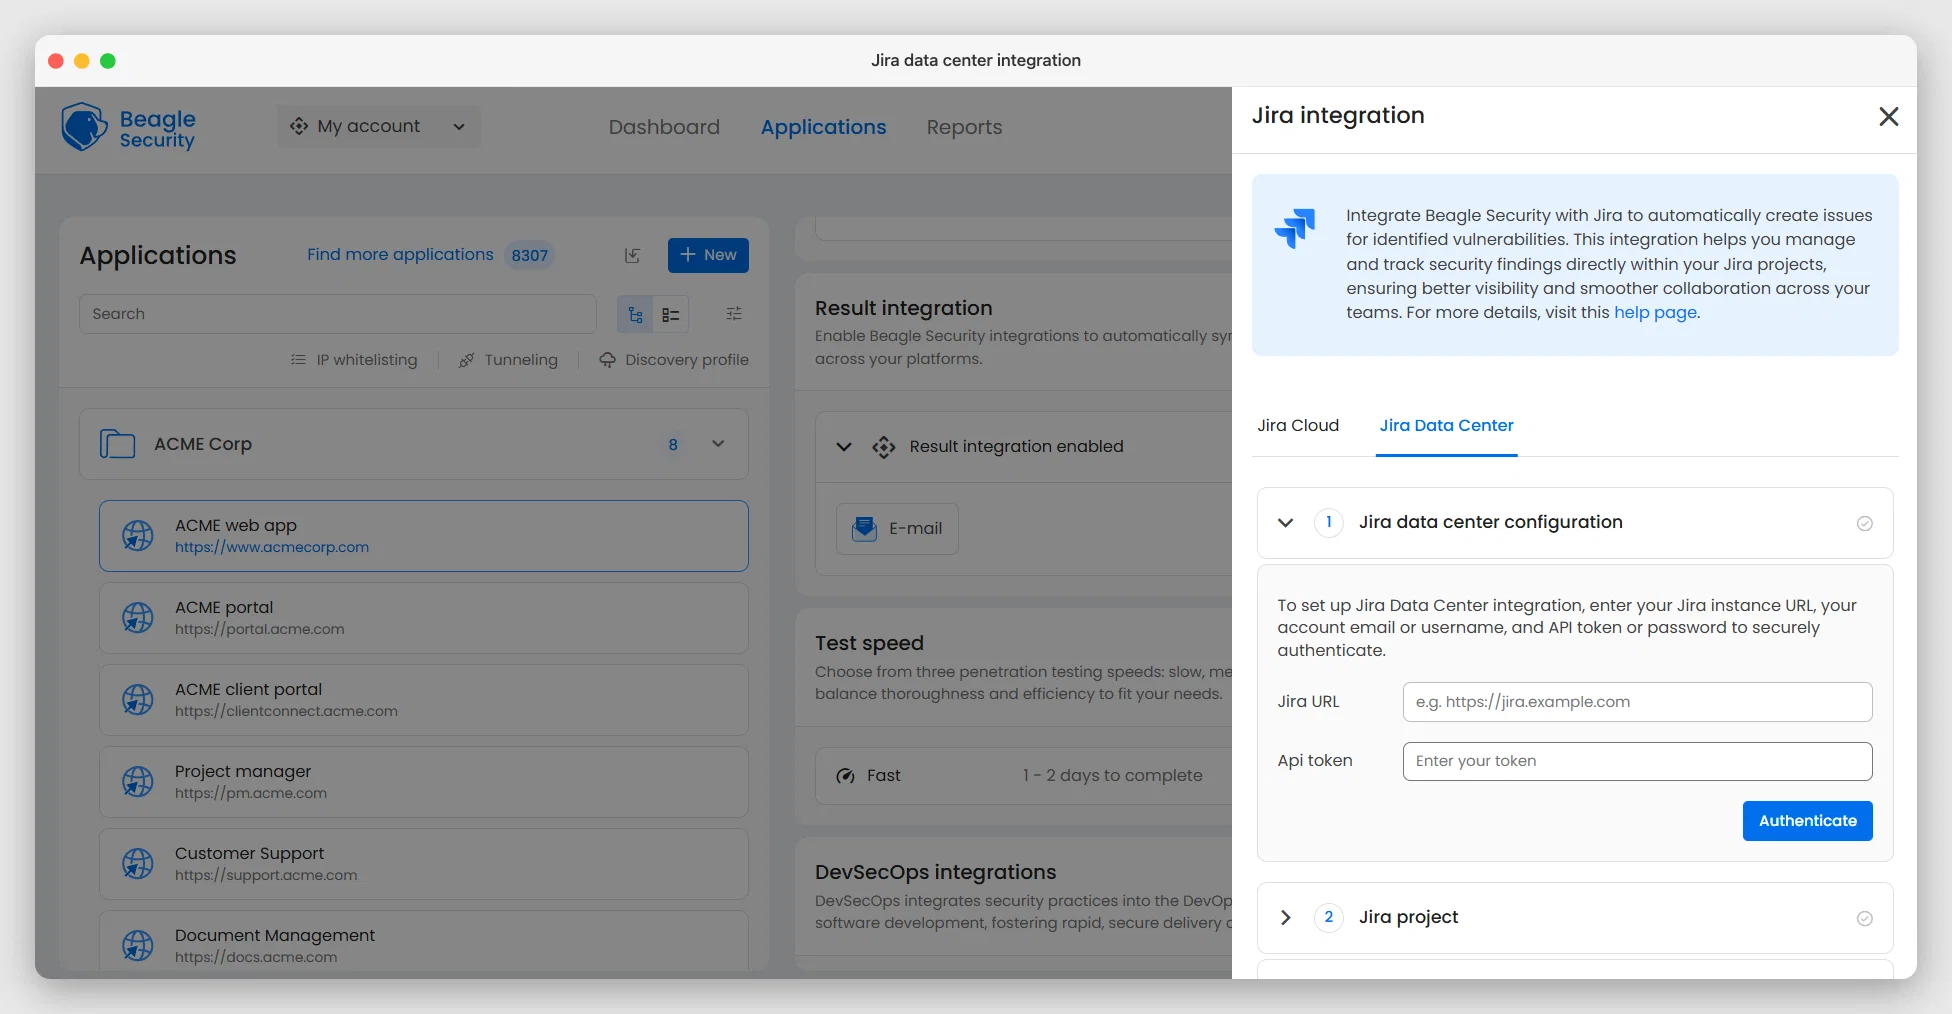Screen dimensions: 1952x1014
Task: Open the My account dropdown
Action: coord(379,127)
